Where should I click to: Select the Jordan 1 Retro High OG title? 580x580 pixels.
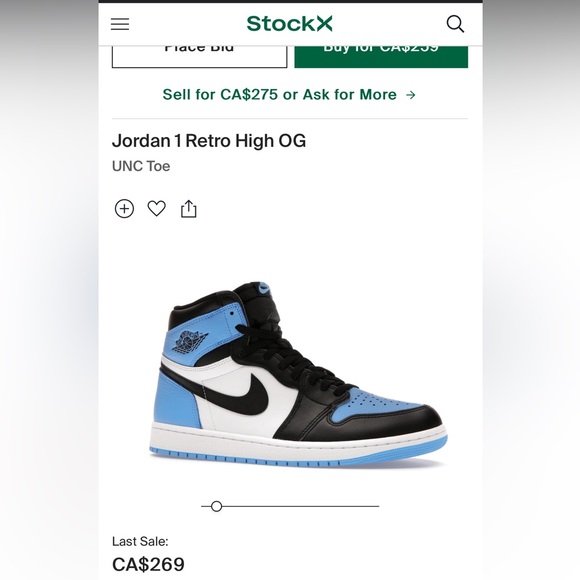point(209,141)
